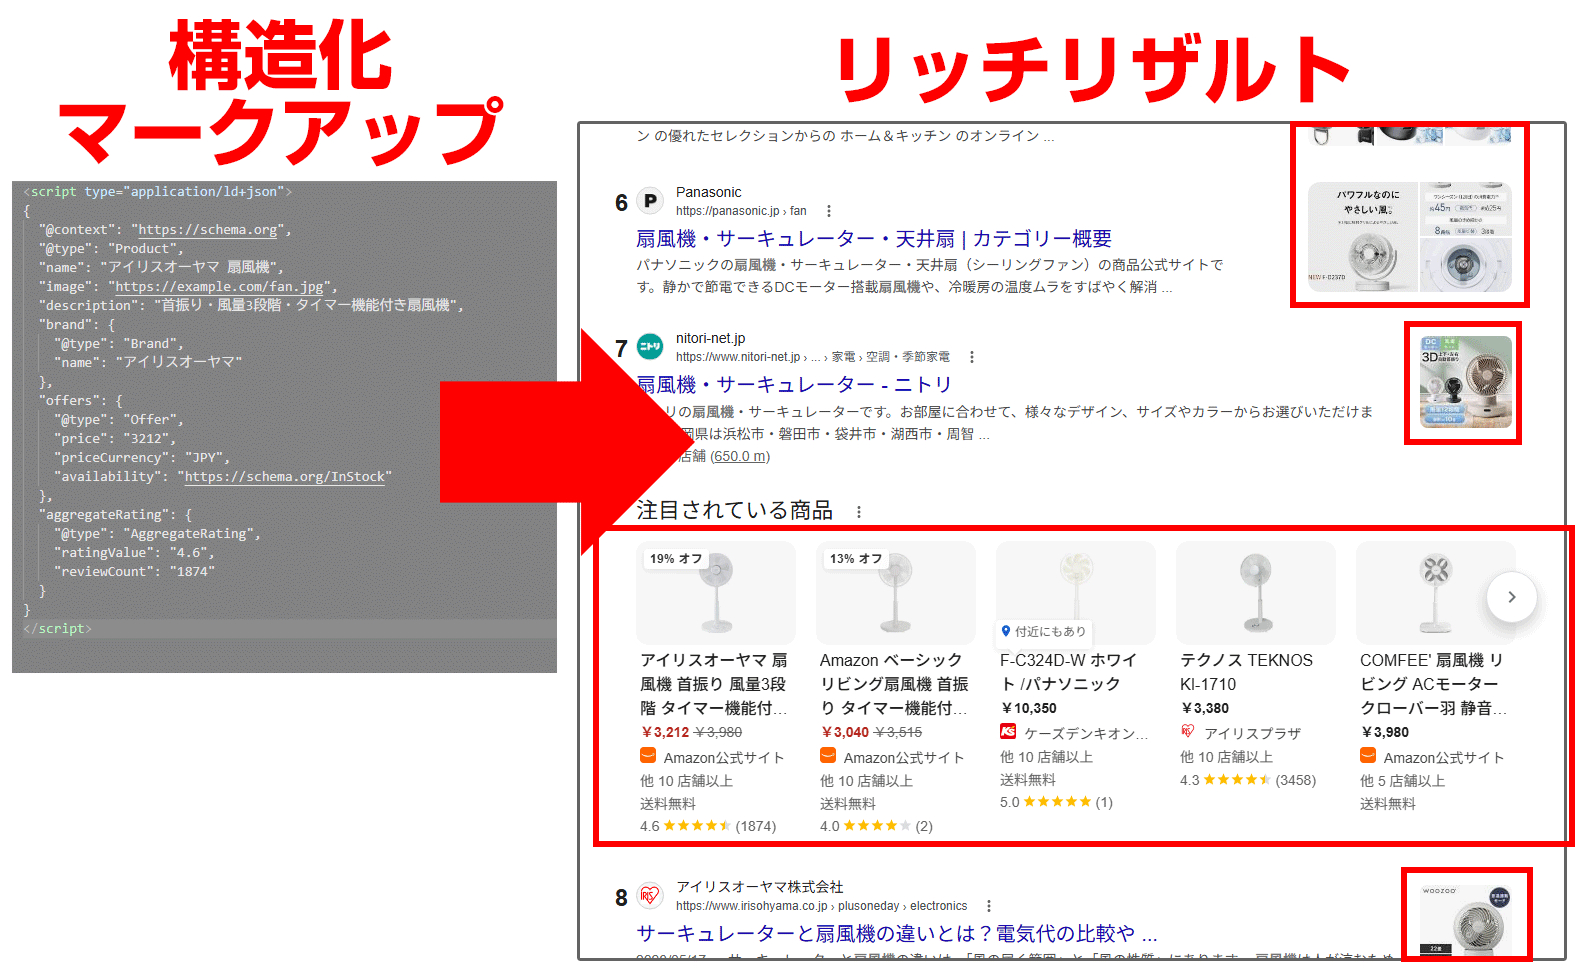Click アイリスオーヤマ株式会社 site name
Image resolution: width=1584 pixels, height=976 pixels.
pos(760,887)
